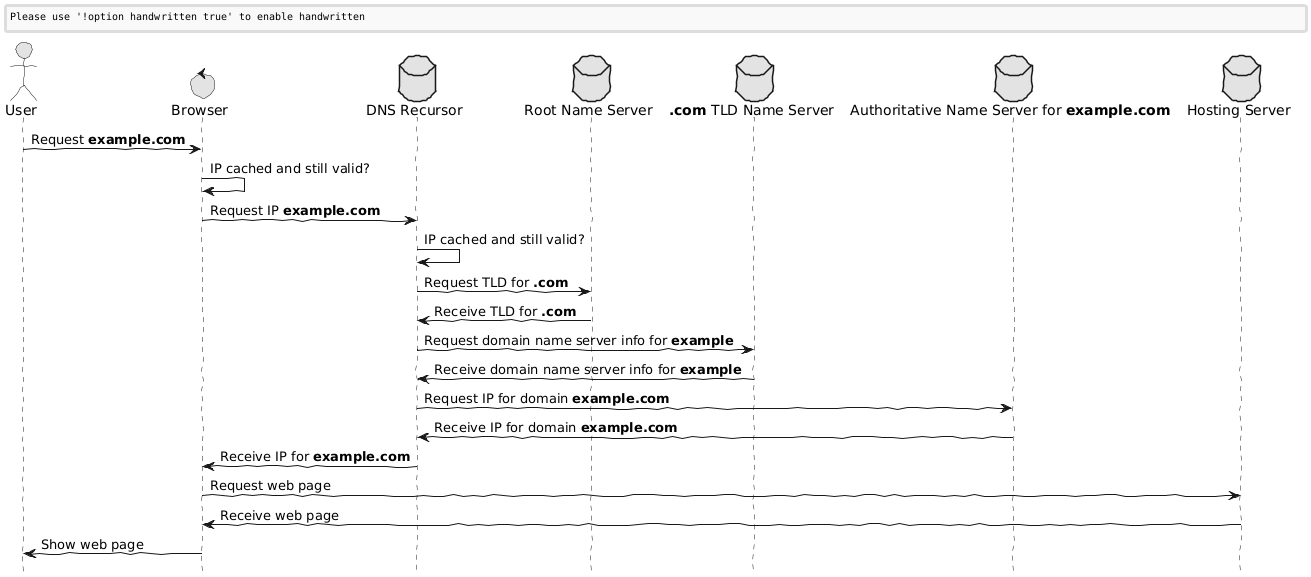The width and height of the screenshot is (1311, 577).
Task: Click 'Request IP for domain example.com' message
Action: [547, 399]
